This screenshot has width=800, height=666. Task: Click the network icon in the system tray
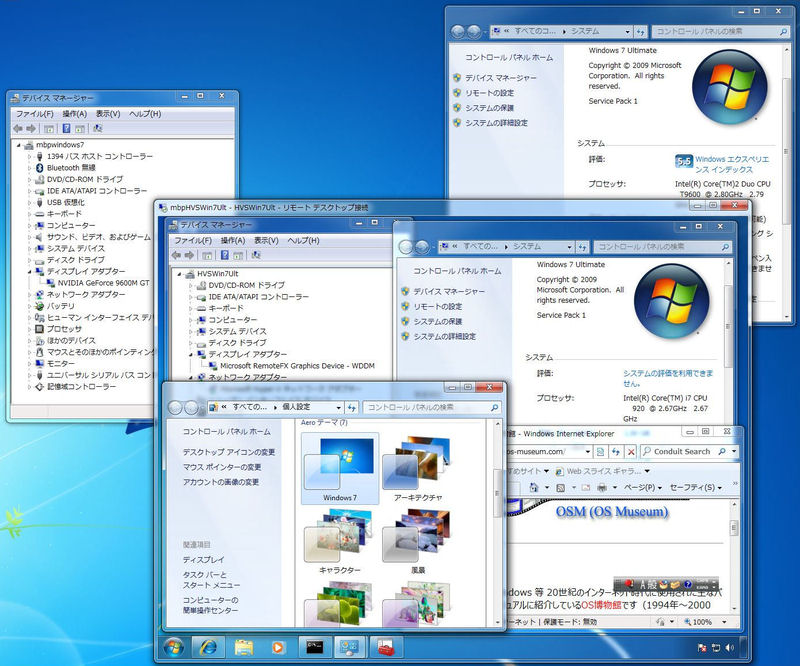click(x=716, y=648)
